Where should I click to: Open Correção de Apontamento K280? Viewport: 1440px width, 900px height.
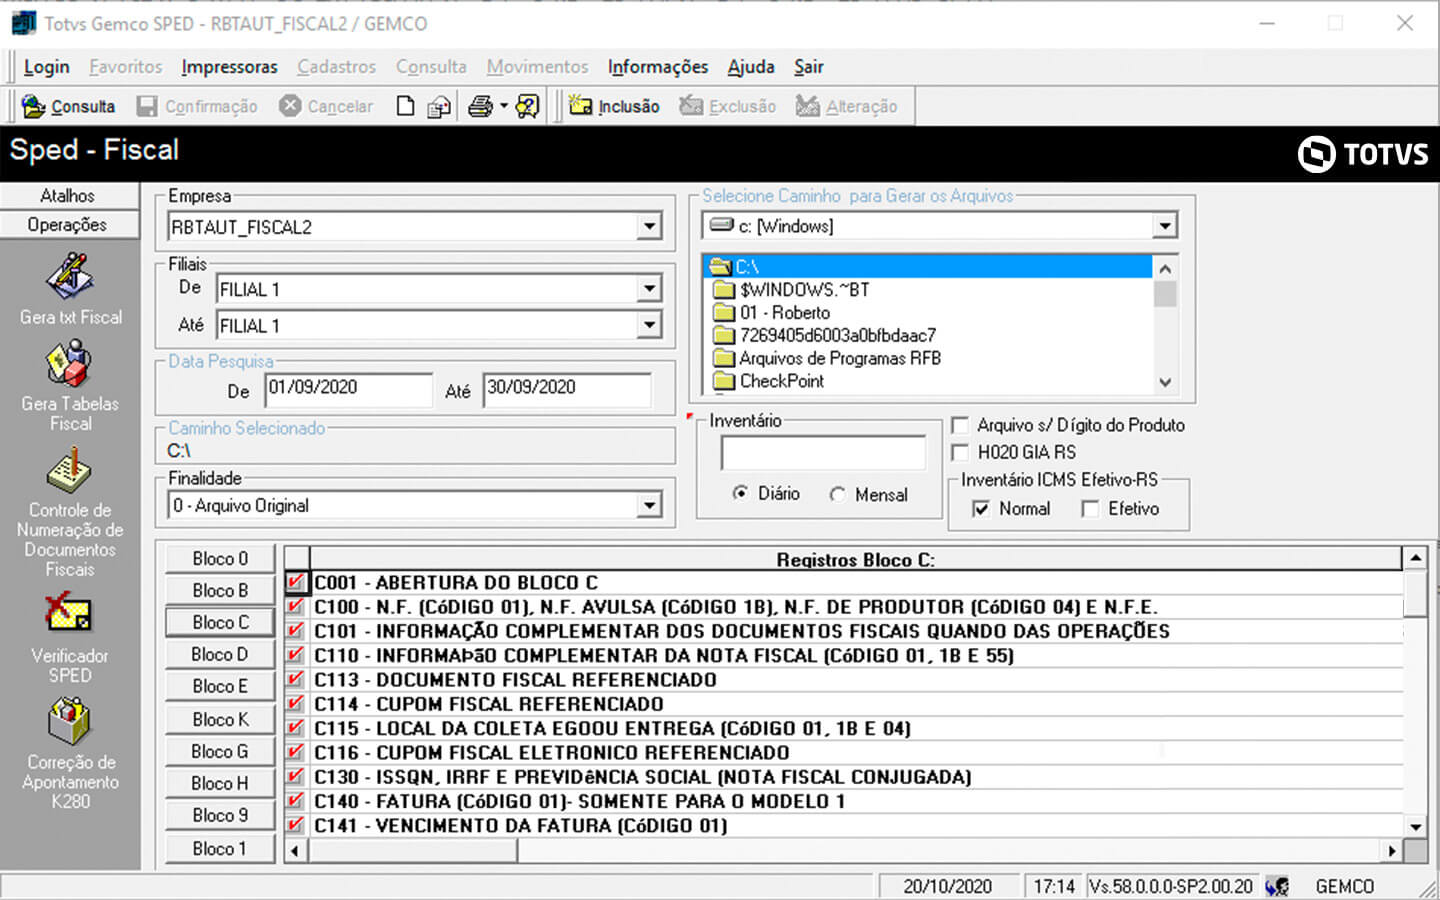tap(70, 722)
